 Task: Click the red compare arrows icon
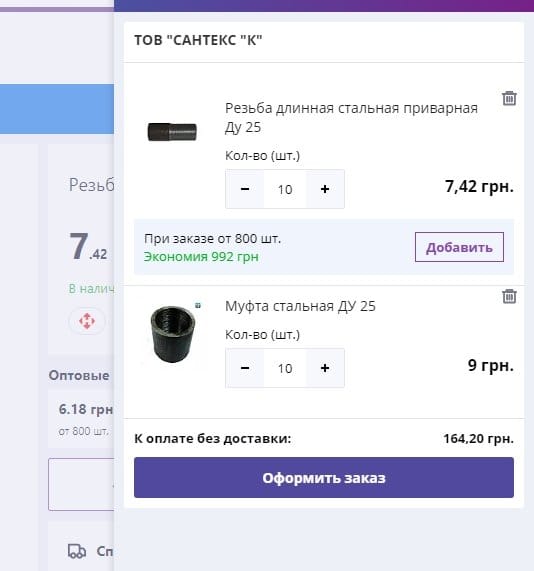87,321
